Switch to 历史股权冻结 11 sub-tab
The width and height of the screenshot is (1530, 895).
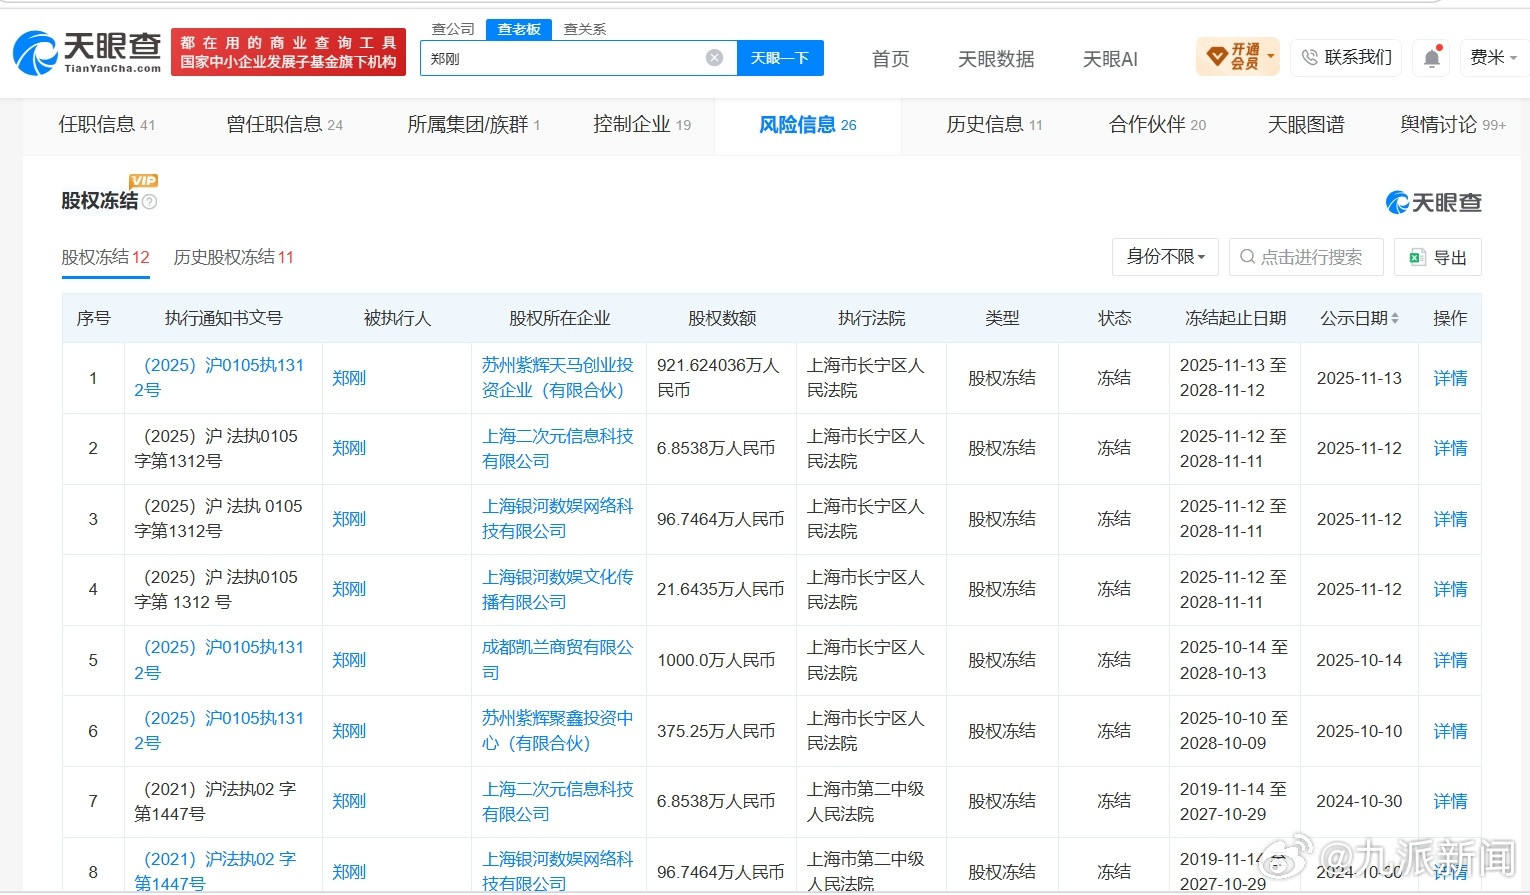pyautogui.click(x=234, y=257)
